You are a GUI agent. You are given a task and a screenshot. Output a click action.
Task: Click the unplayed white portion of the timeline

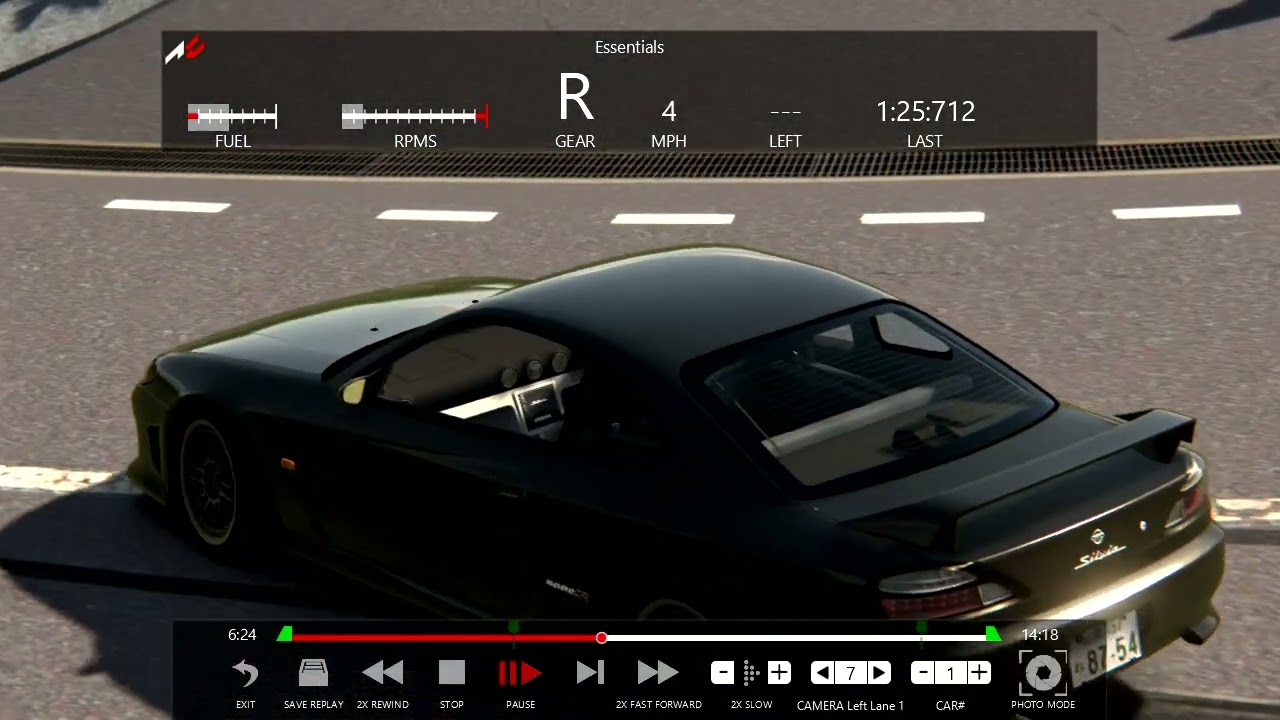point(795,637)
